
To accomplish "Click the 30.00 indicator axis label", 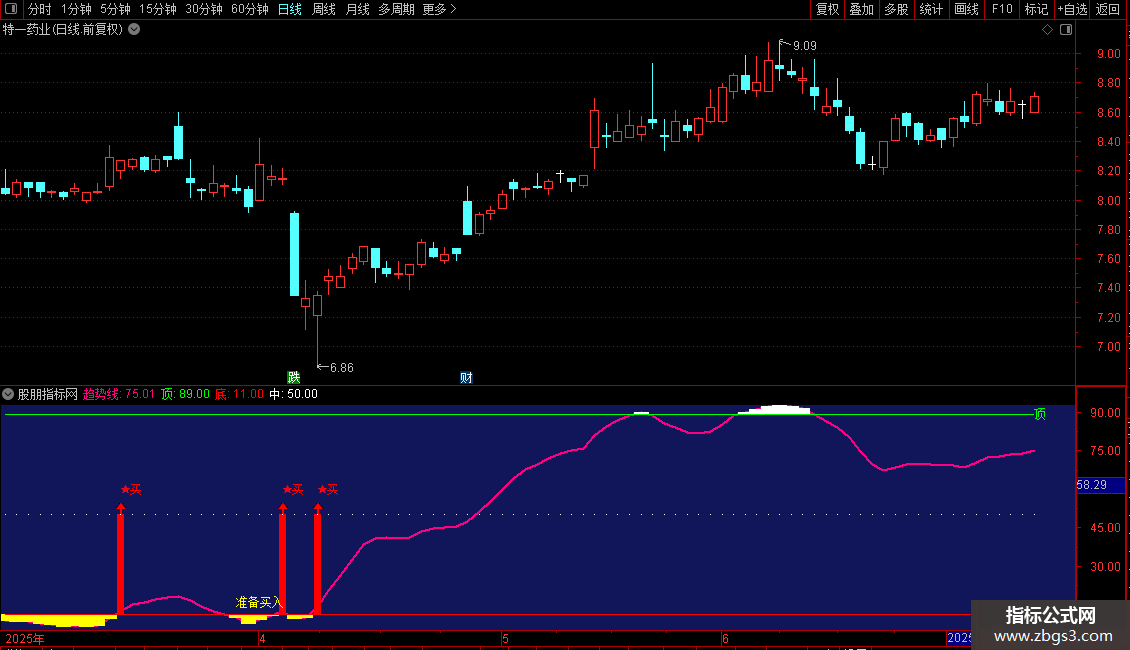I will pos(1105,566).
